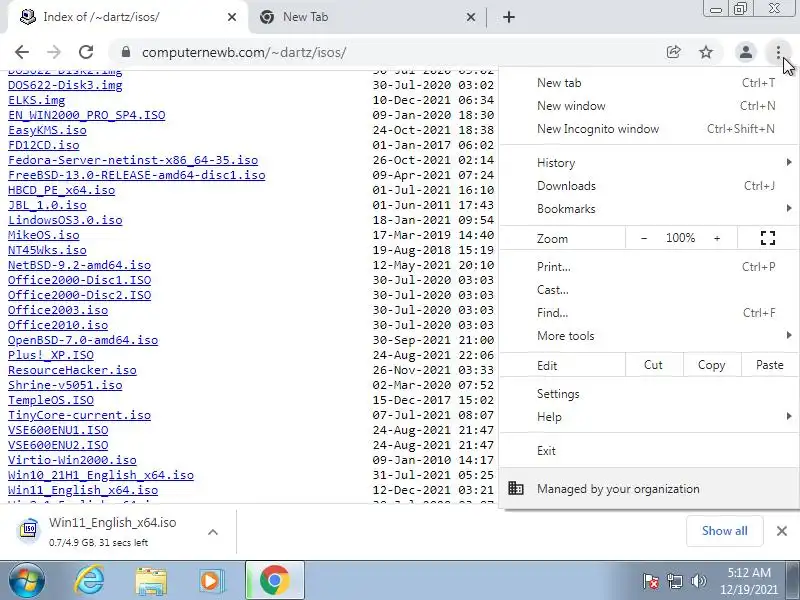The image size is (800, 600).
Task: Click the three-dot Chrome menu button
Action: (x=778, y=52)
